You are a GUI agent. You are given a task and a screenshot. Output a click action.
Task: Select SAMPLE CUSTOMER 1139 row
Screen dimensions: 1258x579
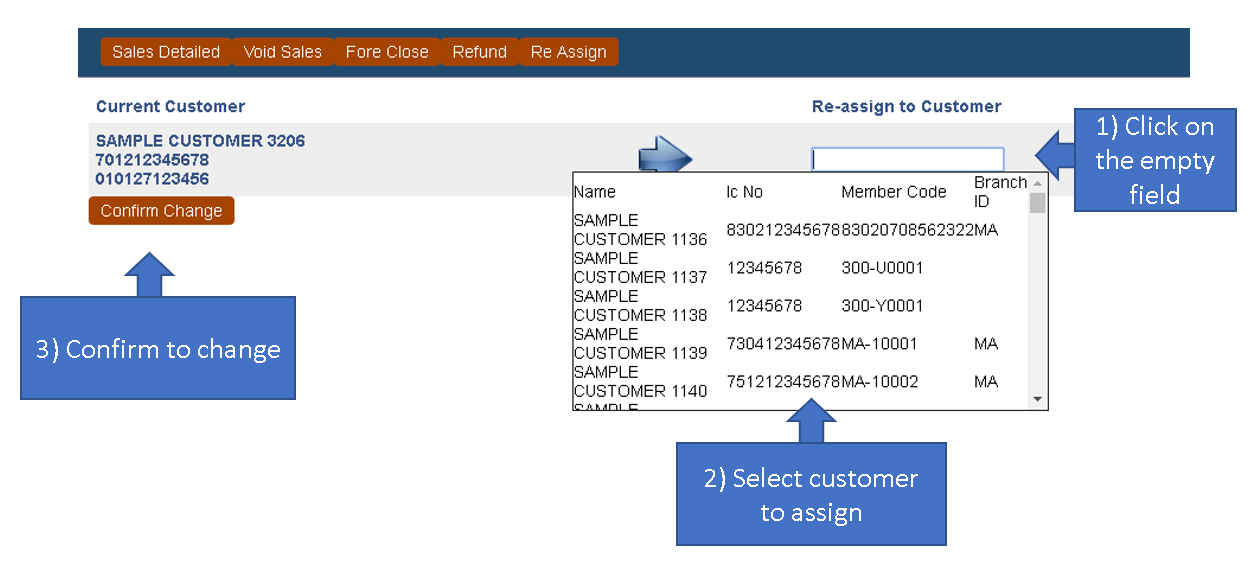800,344
